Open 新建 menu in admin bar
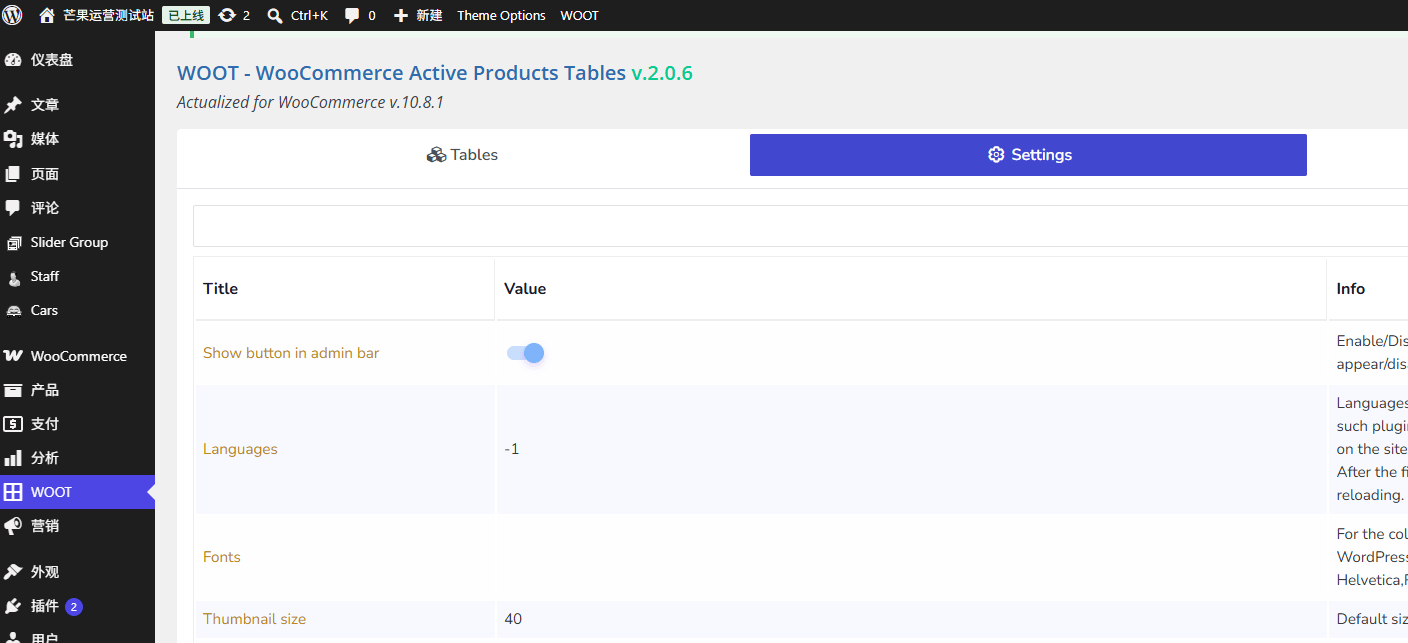1408x643 pixels. point(418,15)
